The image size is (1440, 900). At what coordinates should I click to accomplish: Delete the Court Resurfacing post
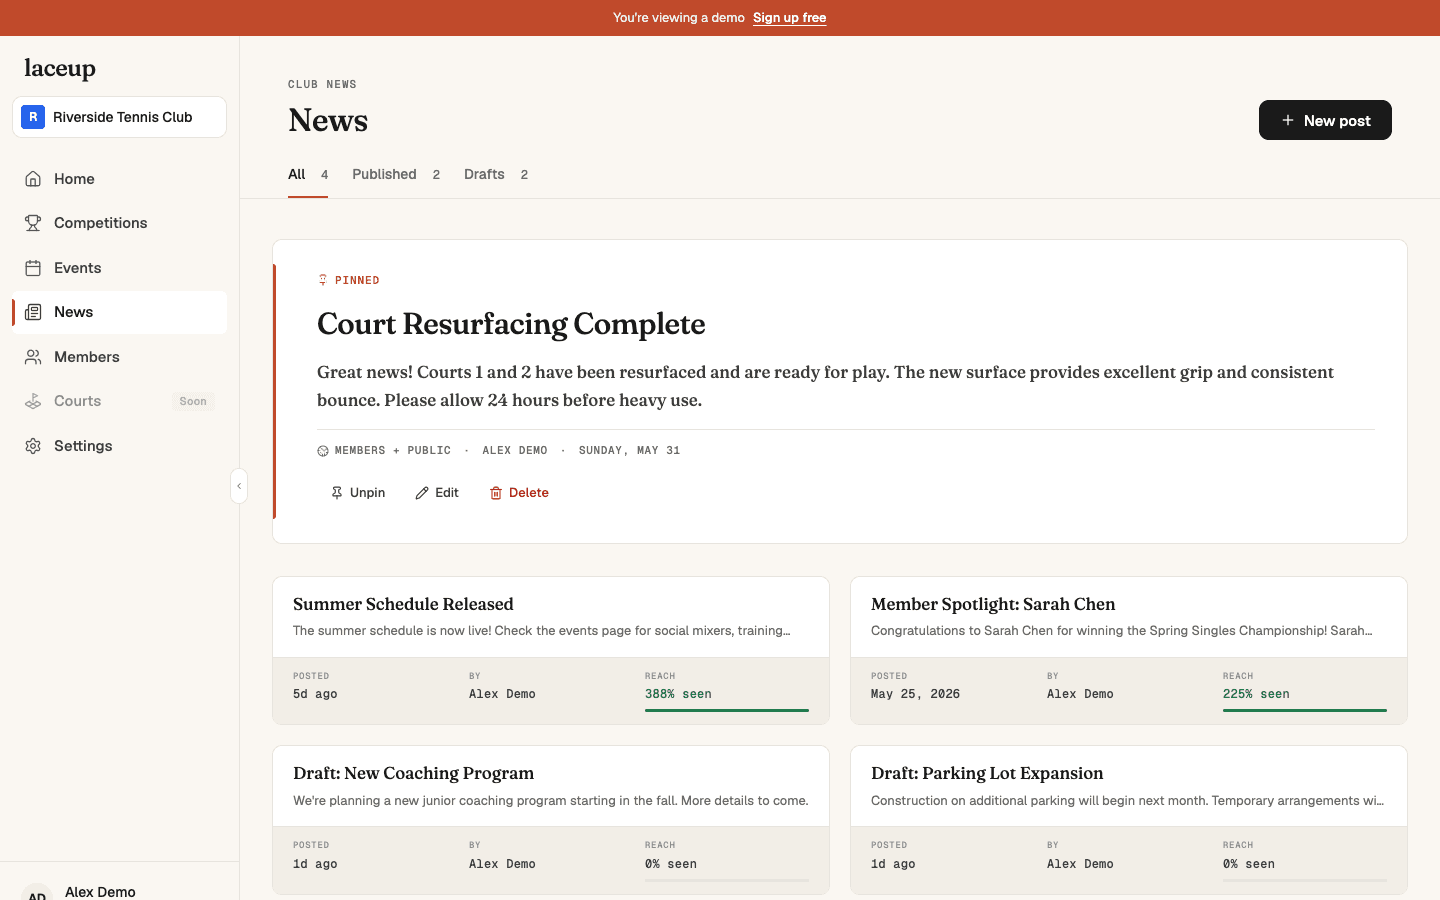point(519,493)
